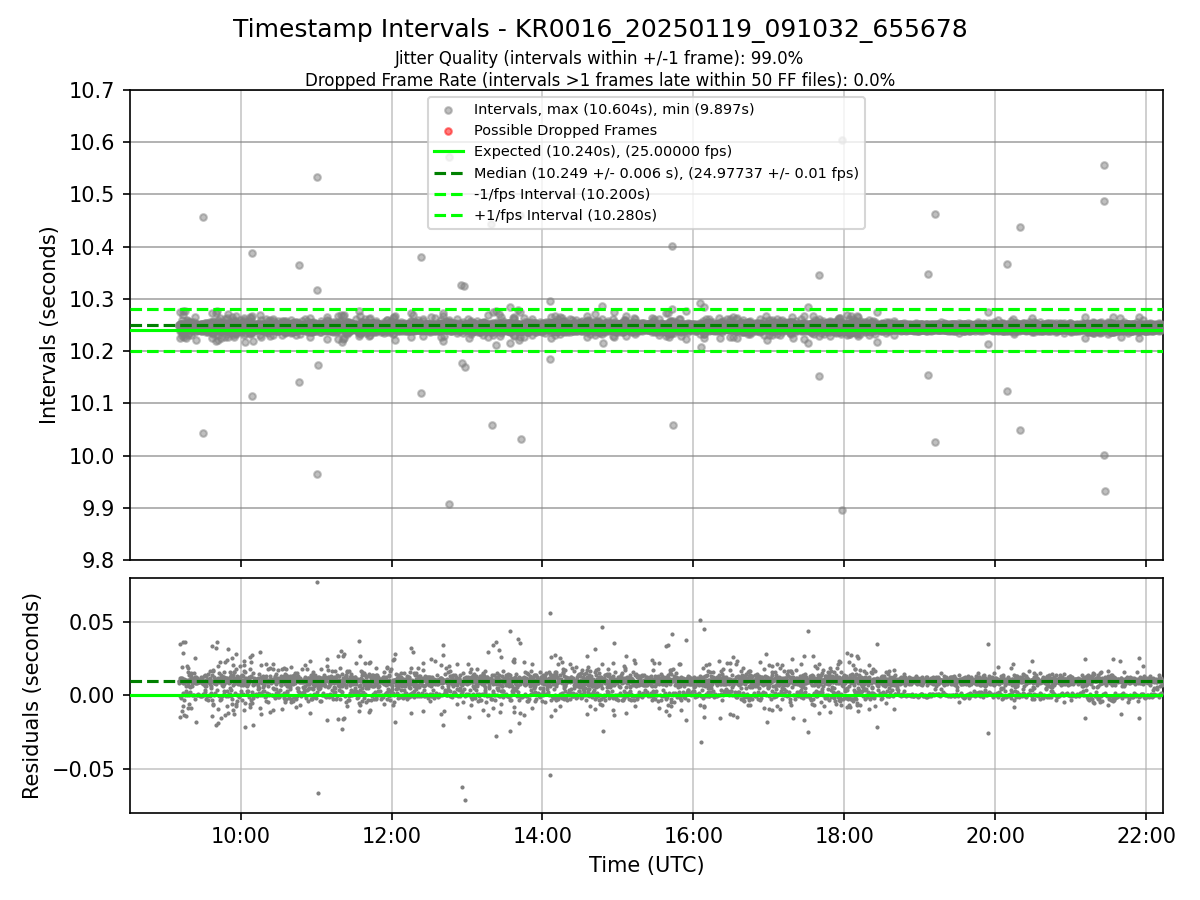Image resolution: width=1200 pixels, height=900 pixels.
Task: Click the 12:00 x-axis tick label
Action: (391, 835)
